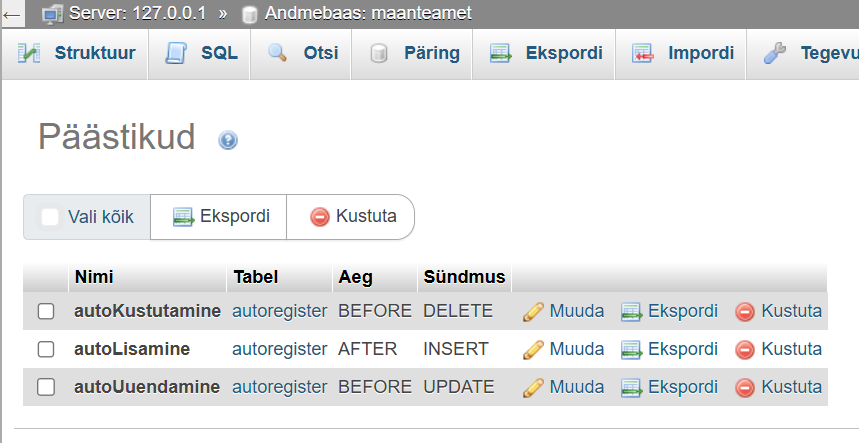Click the export icon in autoUuendamine row
Screen dimensions: 859x443
(x=631, y=388)
